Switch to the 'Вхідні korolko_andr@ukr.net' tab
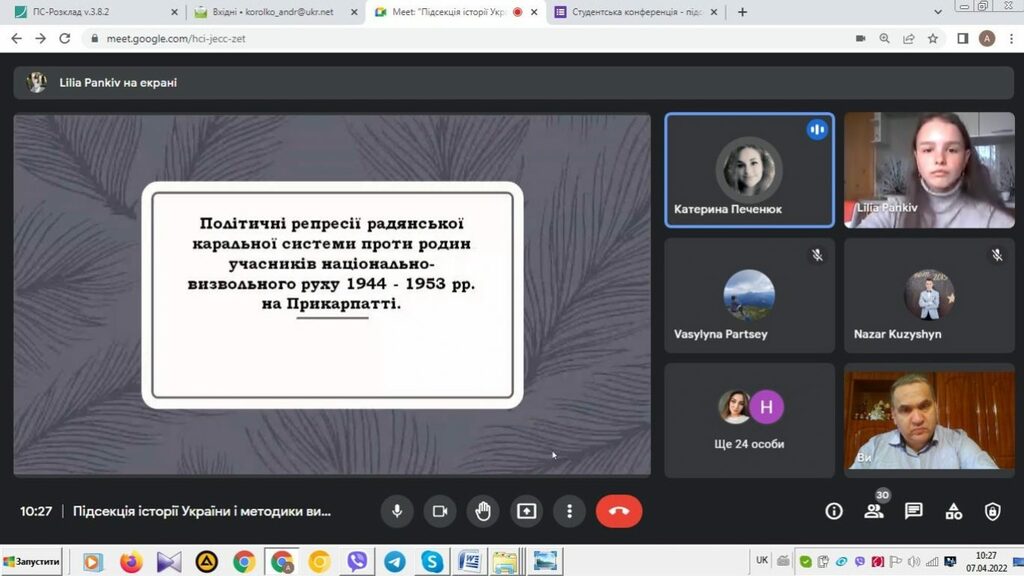Viewport: 1024px width, 576px height. [275, 12]
